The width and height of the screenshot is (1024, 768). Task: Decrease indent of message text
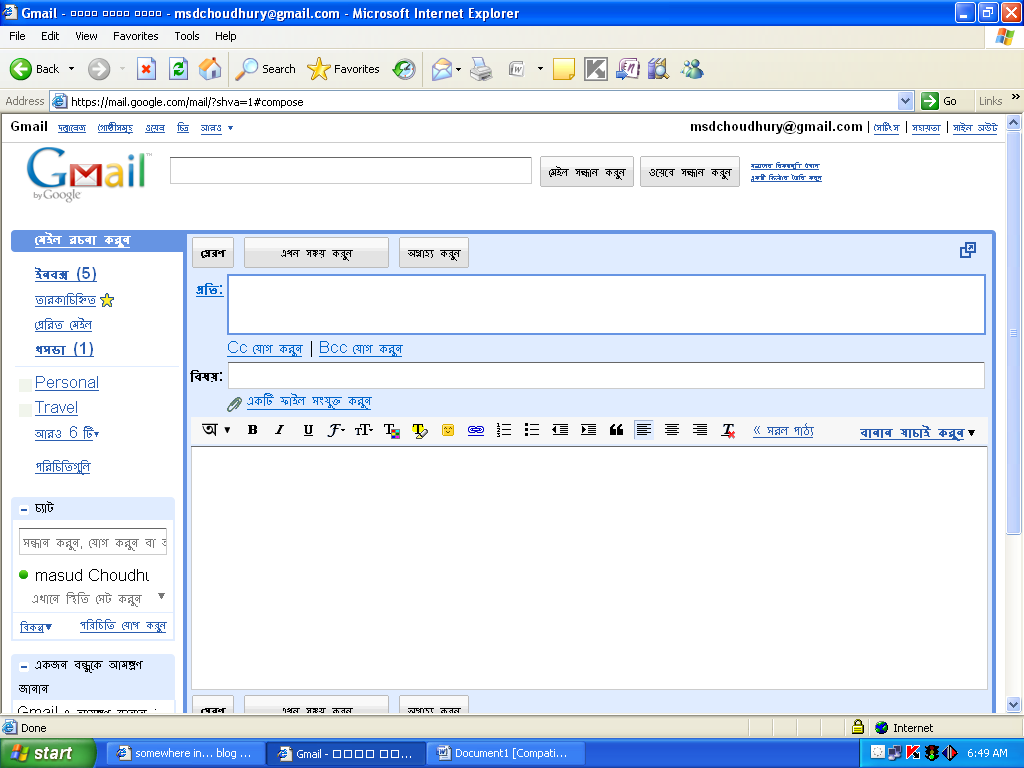coord(560,430)
